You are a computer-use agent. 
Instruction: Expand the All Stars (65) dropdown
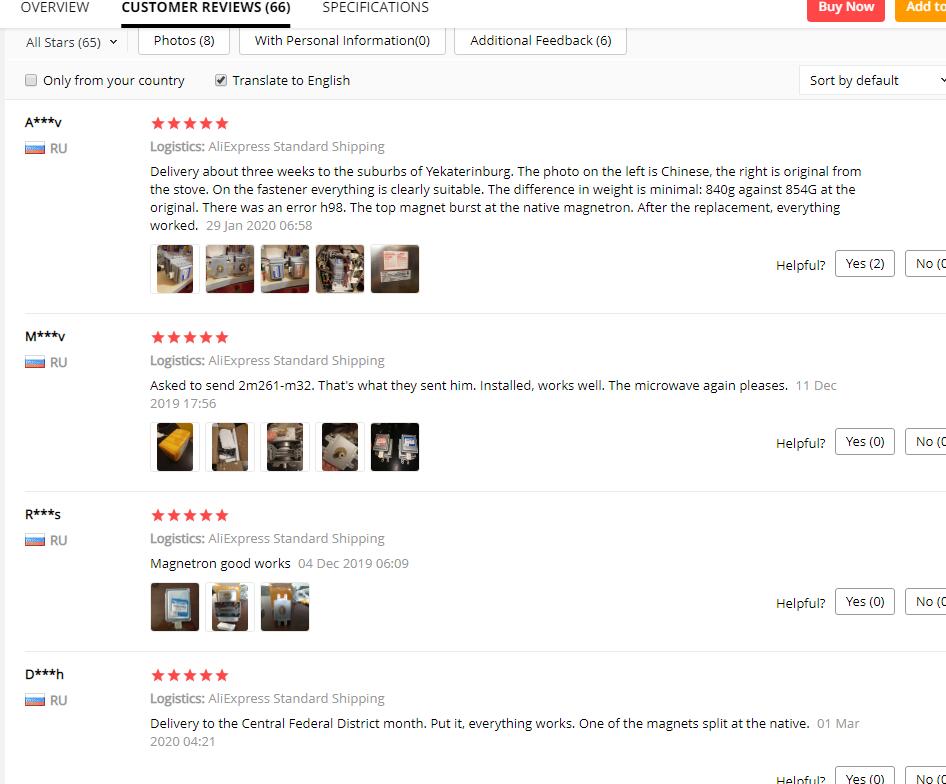click(x=71, y=42)
